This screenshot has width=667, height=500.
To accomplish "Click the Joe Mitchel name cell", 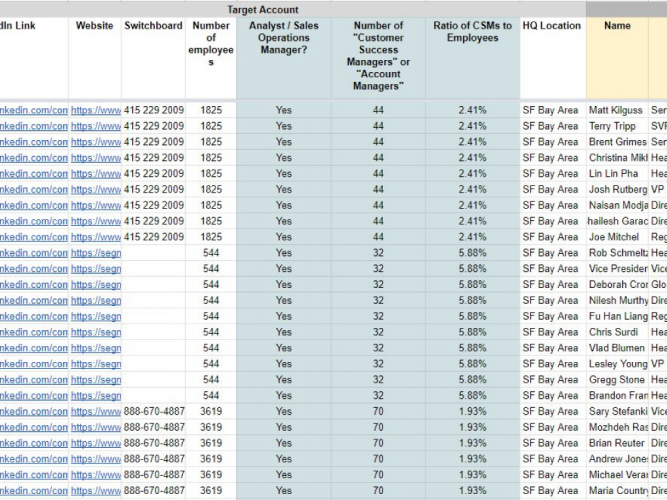I will (617, 237).
